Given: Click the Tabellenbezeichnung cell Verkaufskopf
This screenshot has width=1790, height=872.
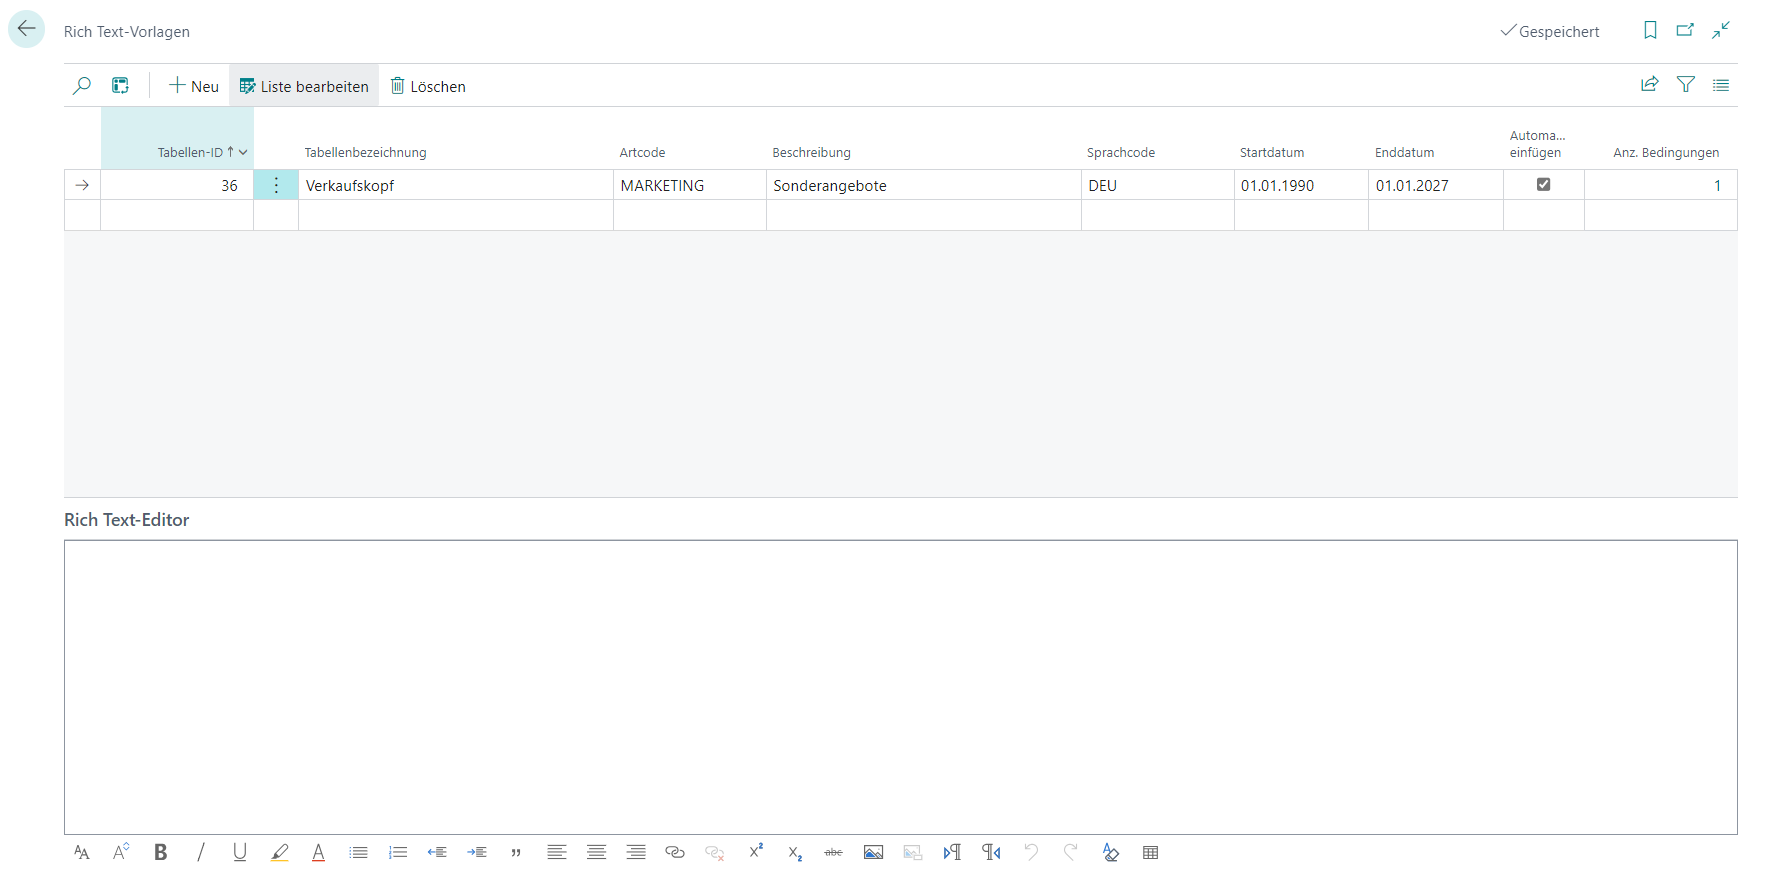Looking at the screenshot, I should (456, 185).
